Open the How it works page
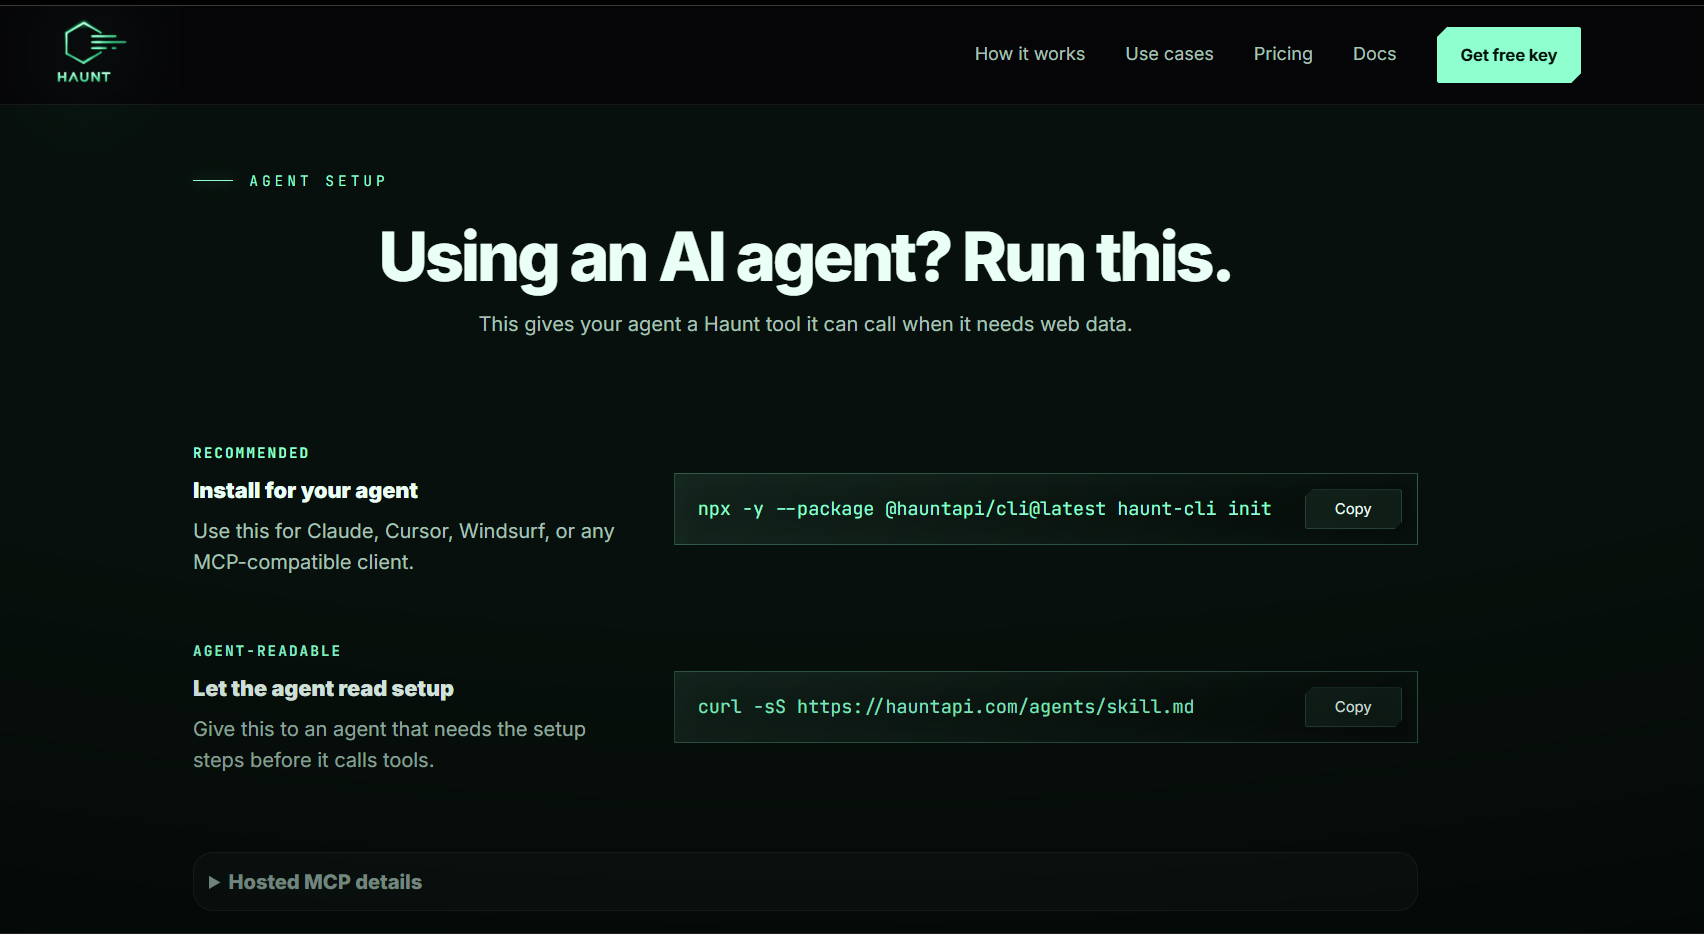The image size is (1704, 934). [1030, 54]
